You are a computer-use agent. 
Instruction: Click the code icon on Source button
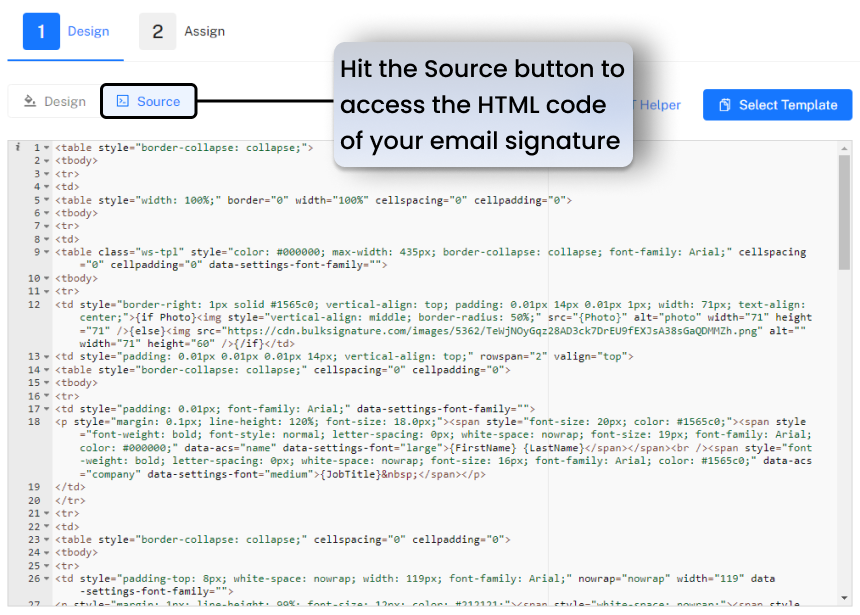coord(123,101)
